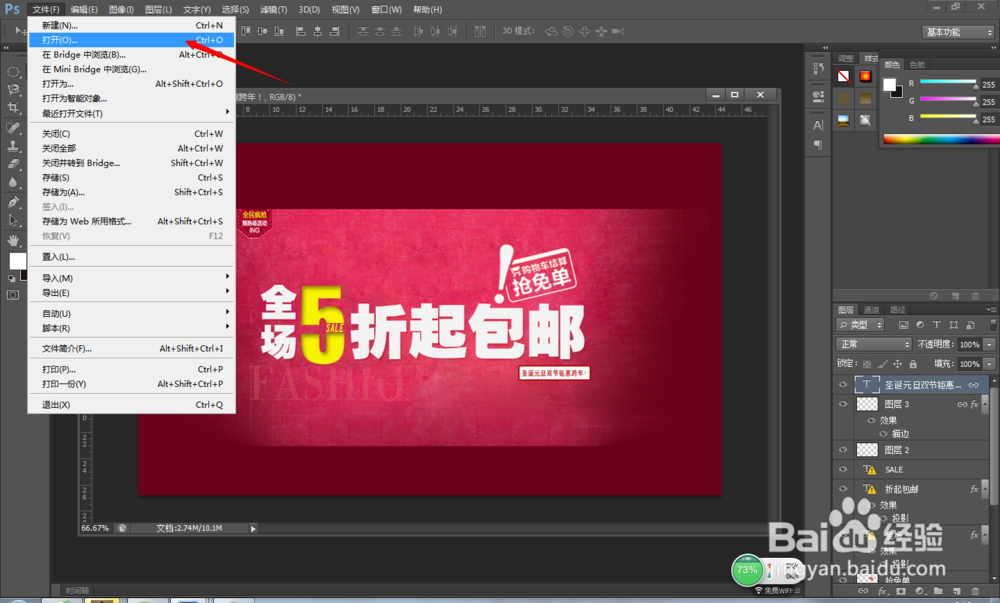Choose 在 Bridge 中浏览(B)... item
Viewport: 1000px width, 603px height.
pos(132,55)
